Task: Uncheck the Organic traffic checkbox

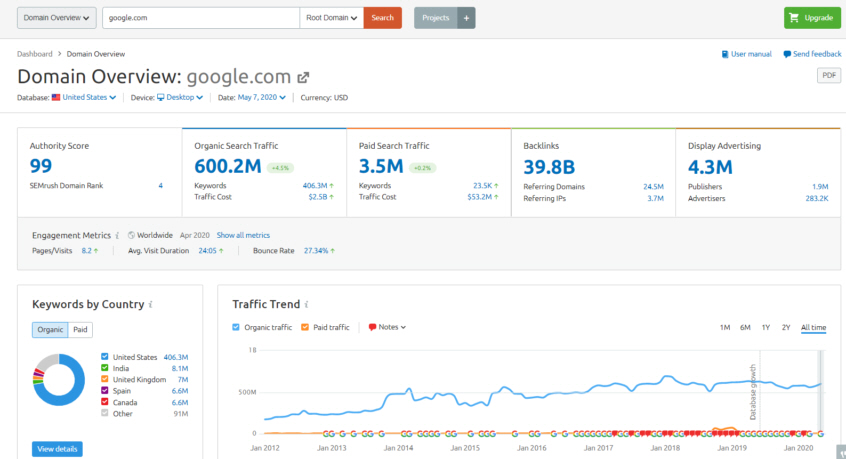Action: (236, 327)
